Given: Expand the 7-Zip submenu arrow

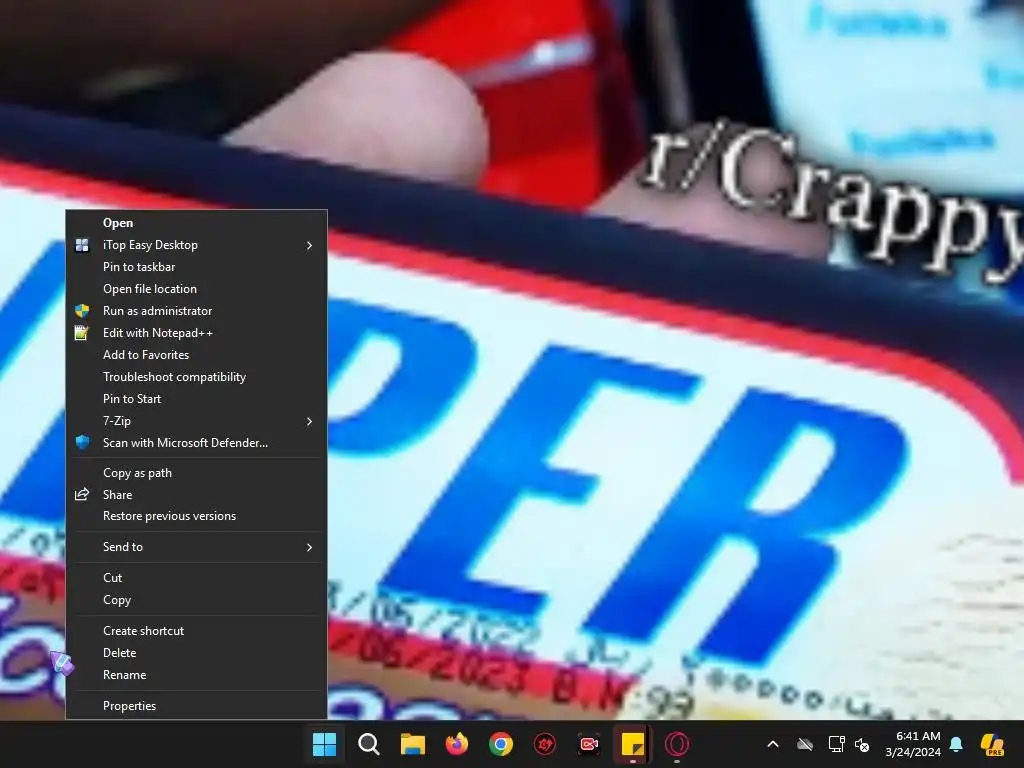Looking at the screenshot, I should [x=310, y=421].
